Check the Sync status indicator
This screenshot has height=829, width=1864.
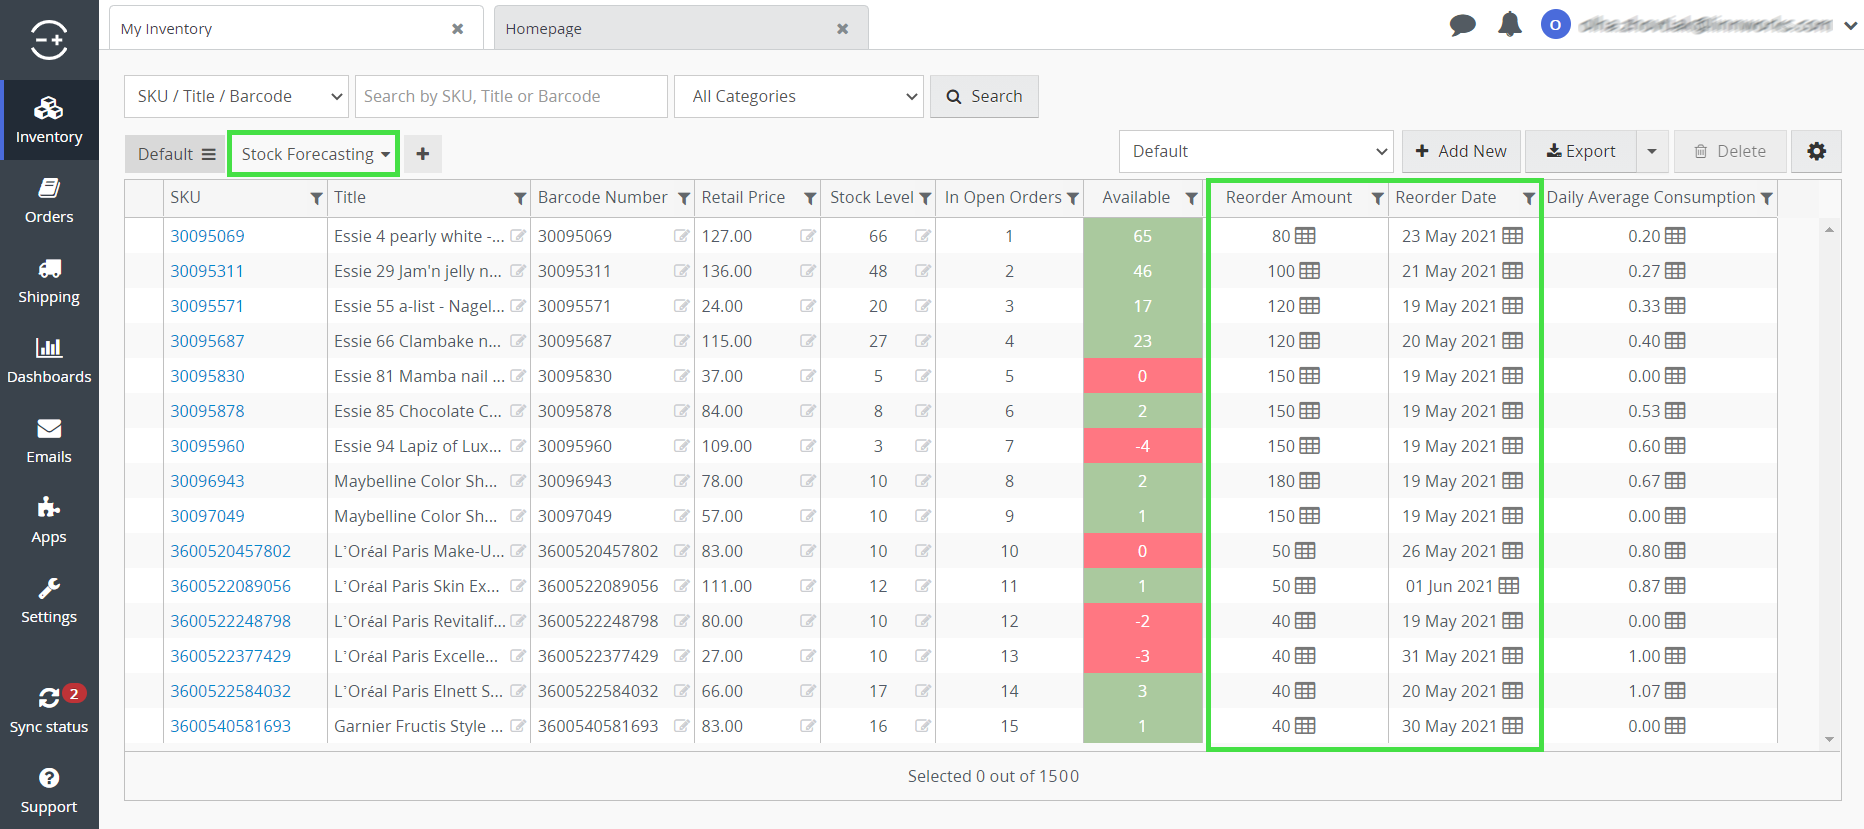(49, 710)
